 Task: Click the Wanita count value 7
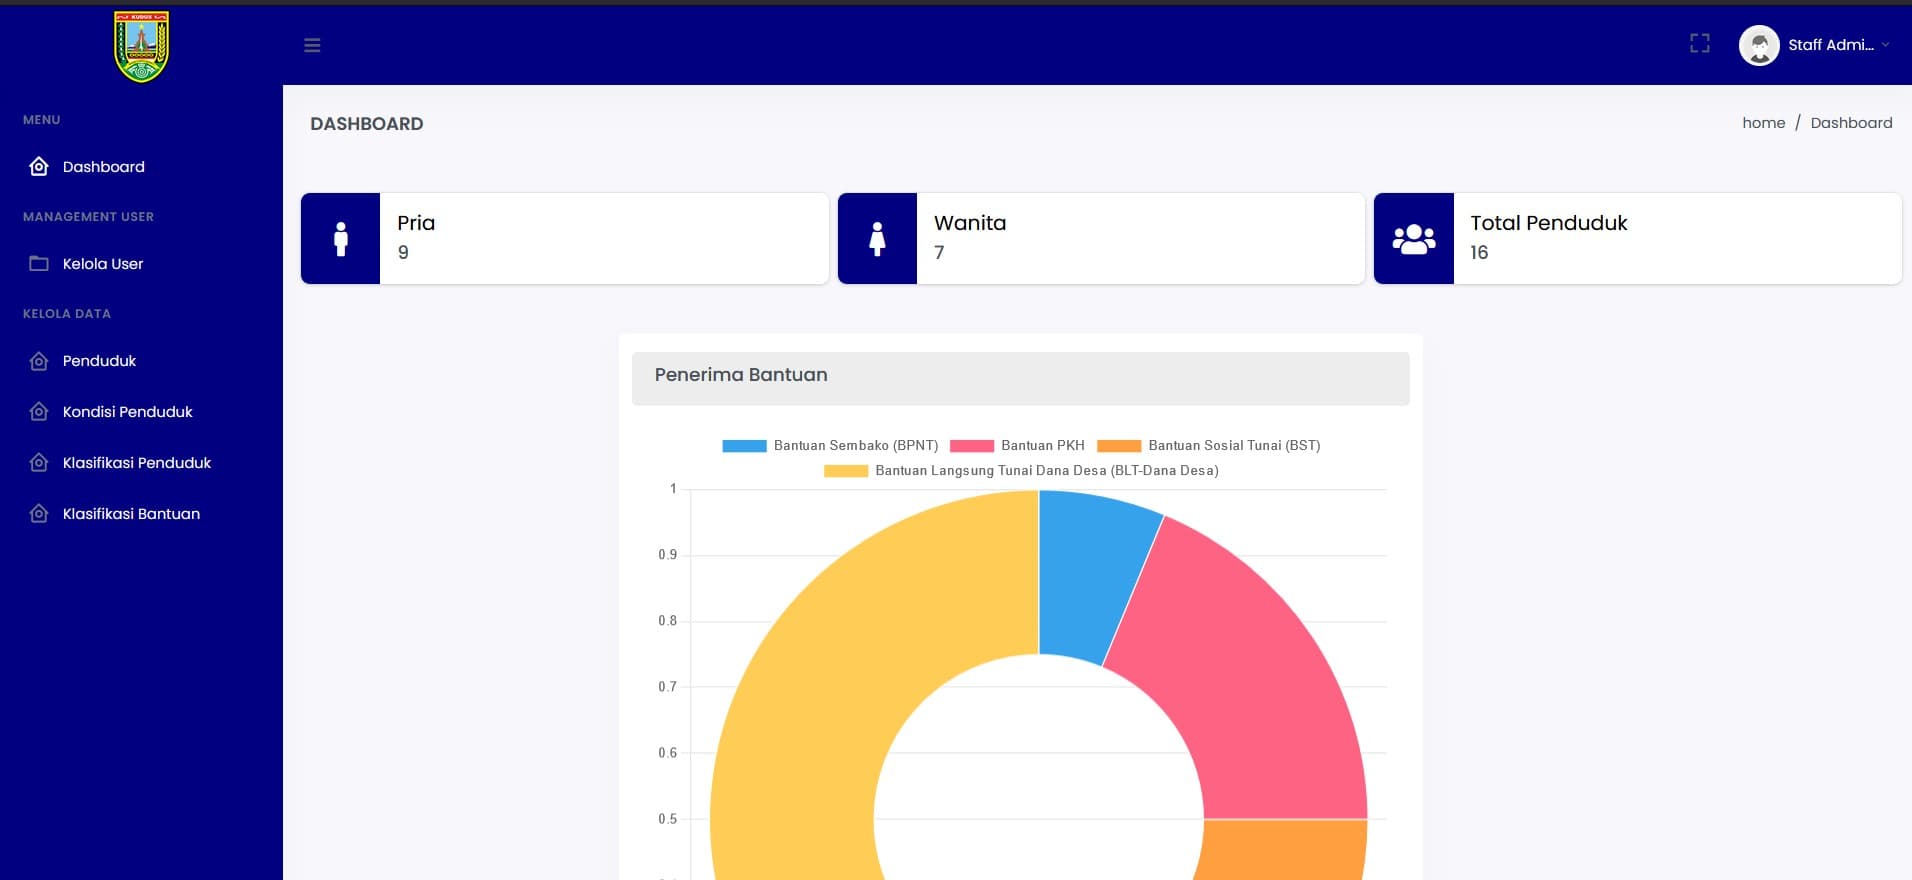(x=939, y=252)
